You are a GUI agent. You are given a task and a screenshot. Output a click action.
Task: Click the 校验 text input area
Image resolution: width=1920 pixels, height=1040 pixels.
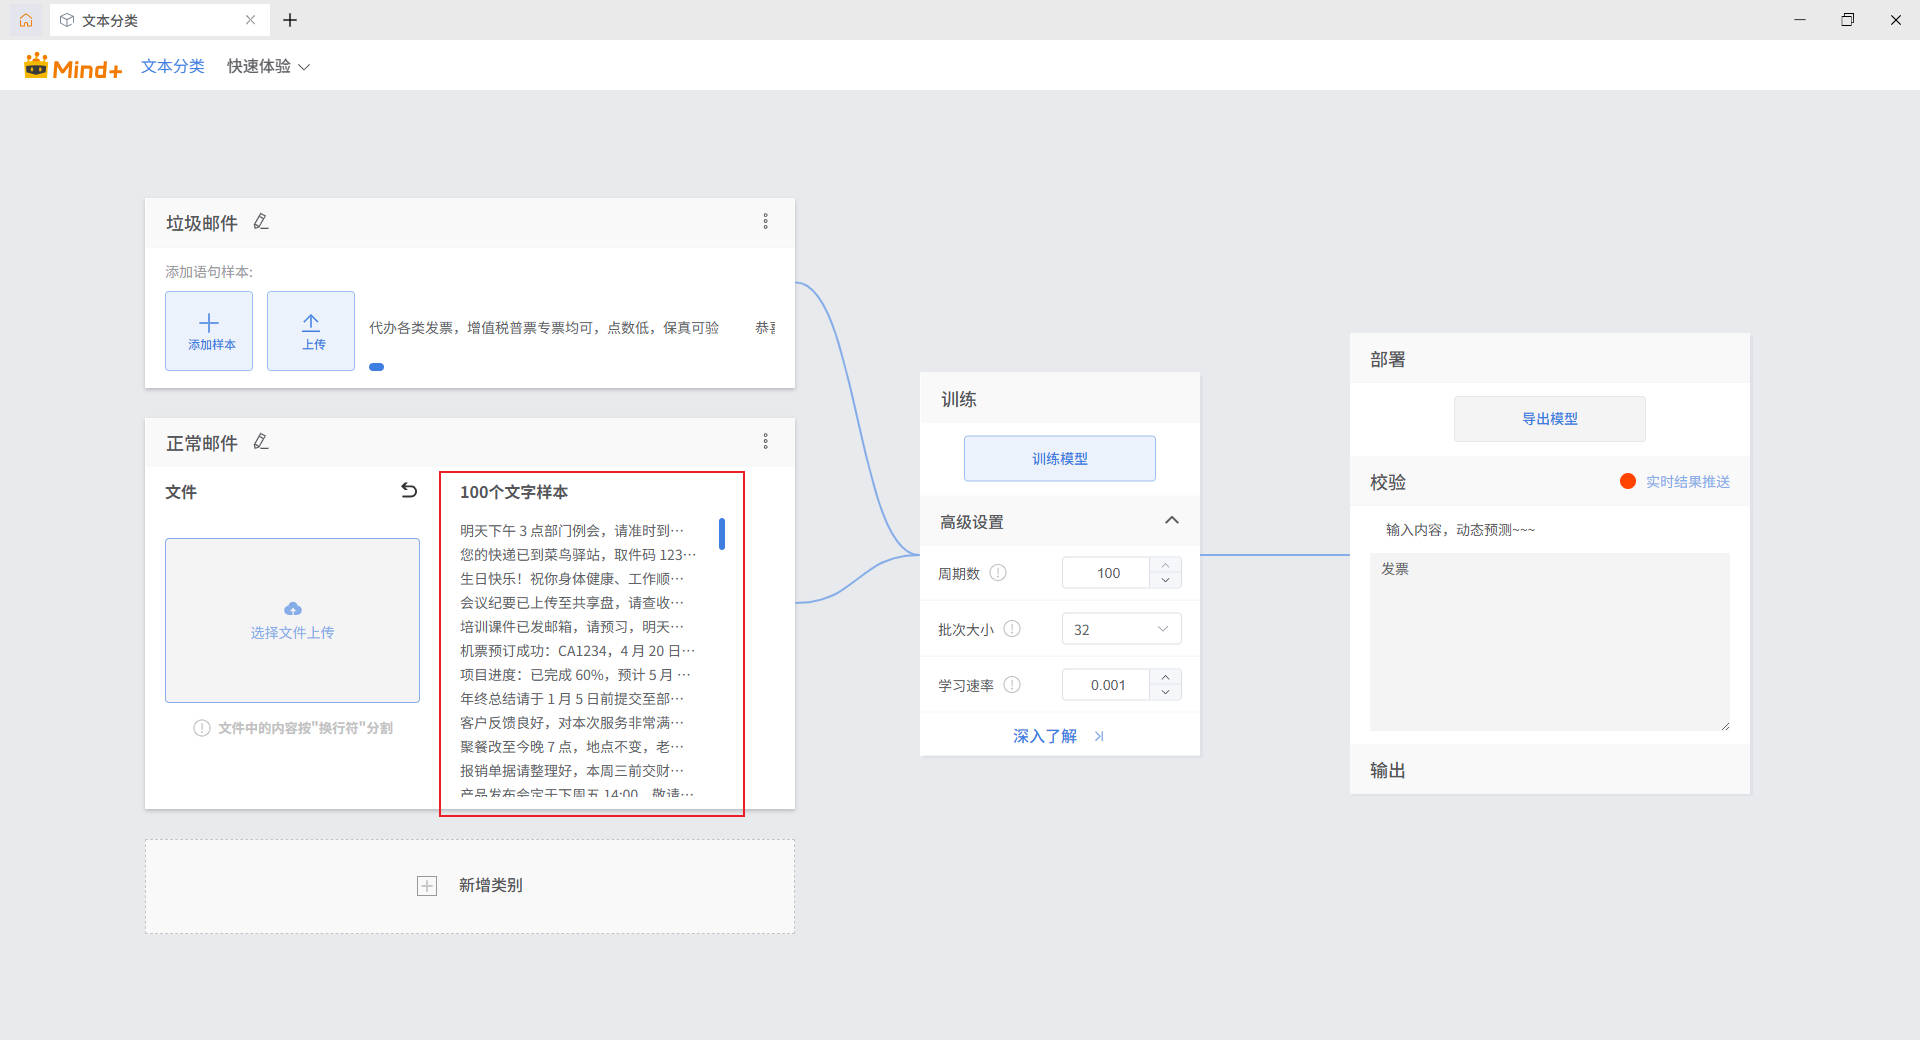1550,642
